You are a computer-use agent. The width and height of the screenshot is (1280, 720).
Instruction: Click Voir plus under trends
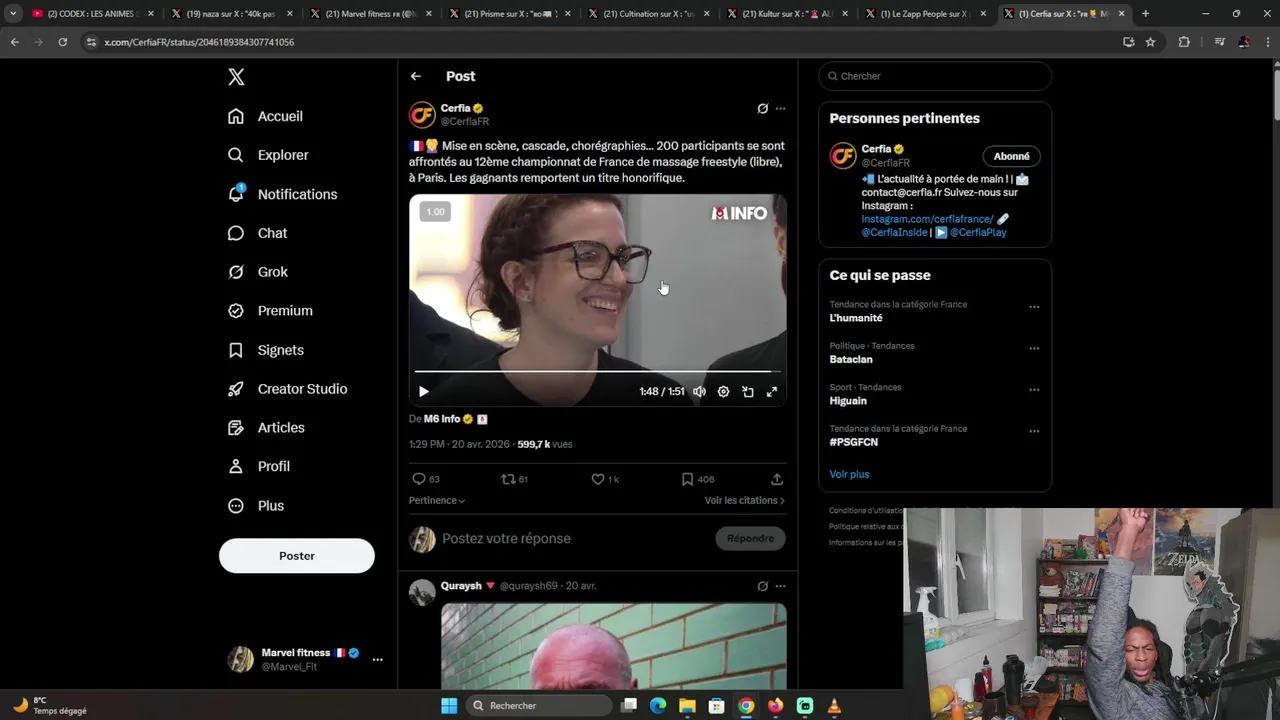point(849,474)
